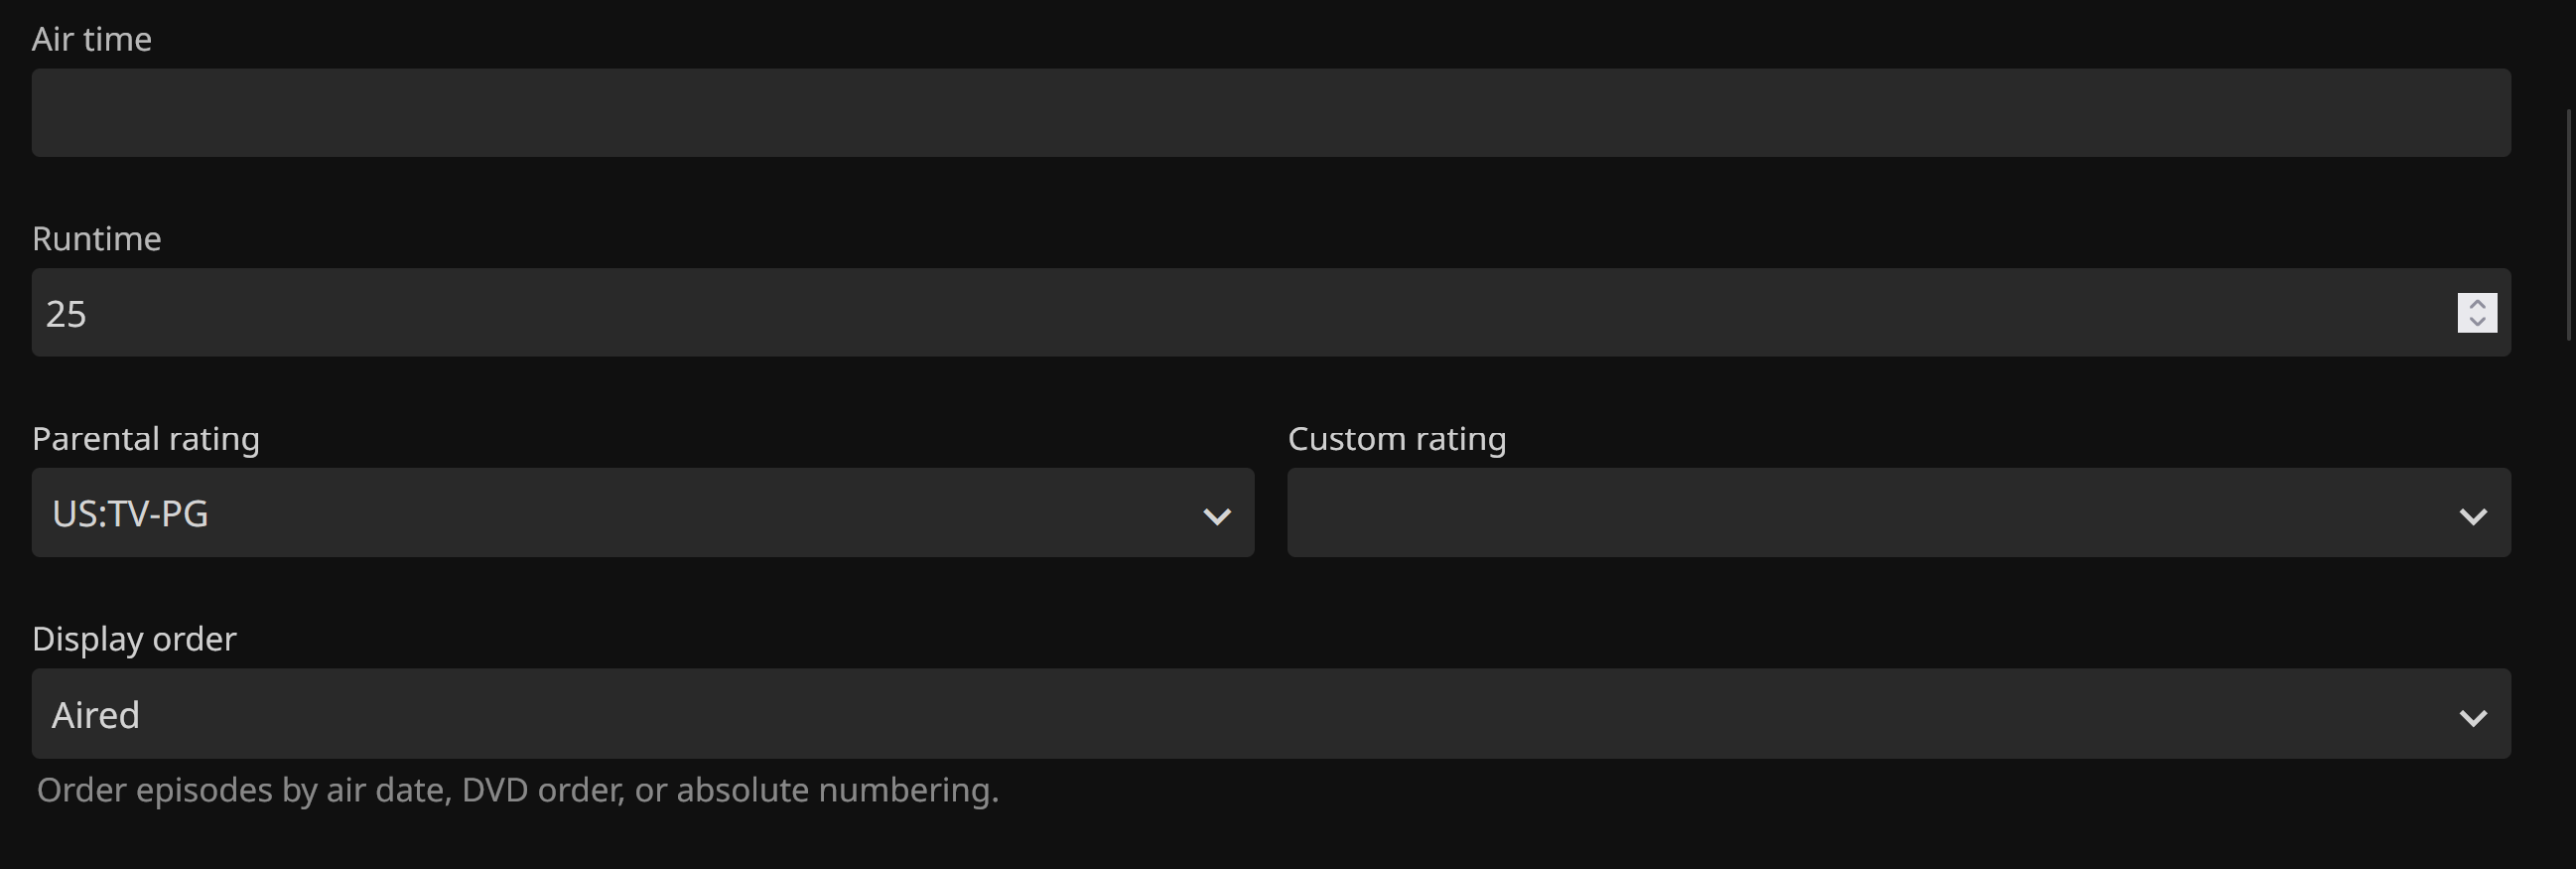Click the Runtime increment up arrow

point(2476,304)
